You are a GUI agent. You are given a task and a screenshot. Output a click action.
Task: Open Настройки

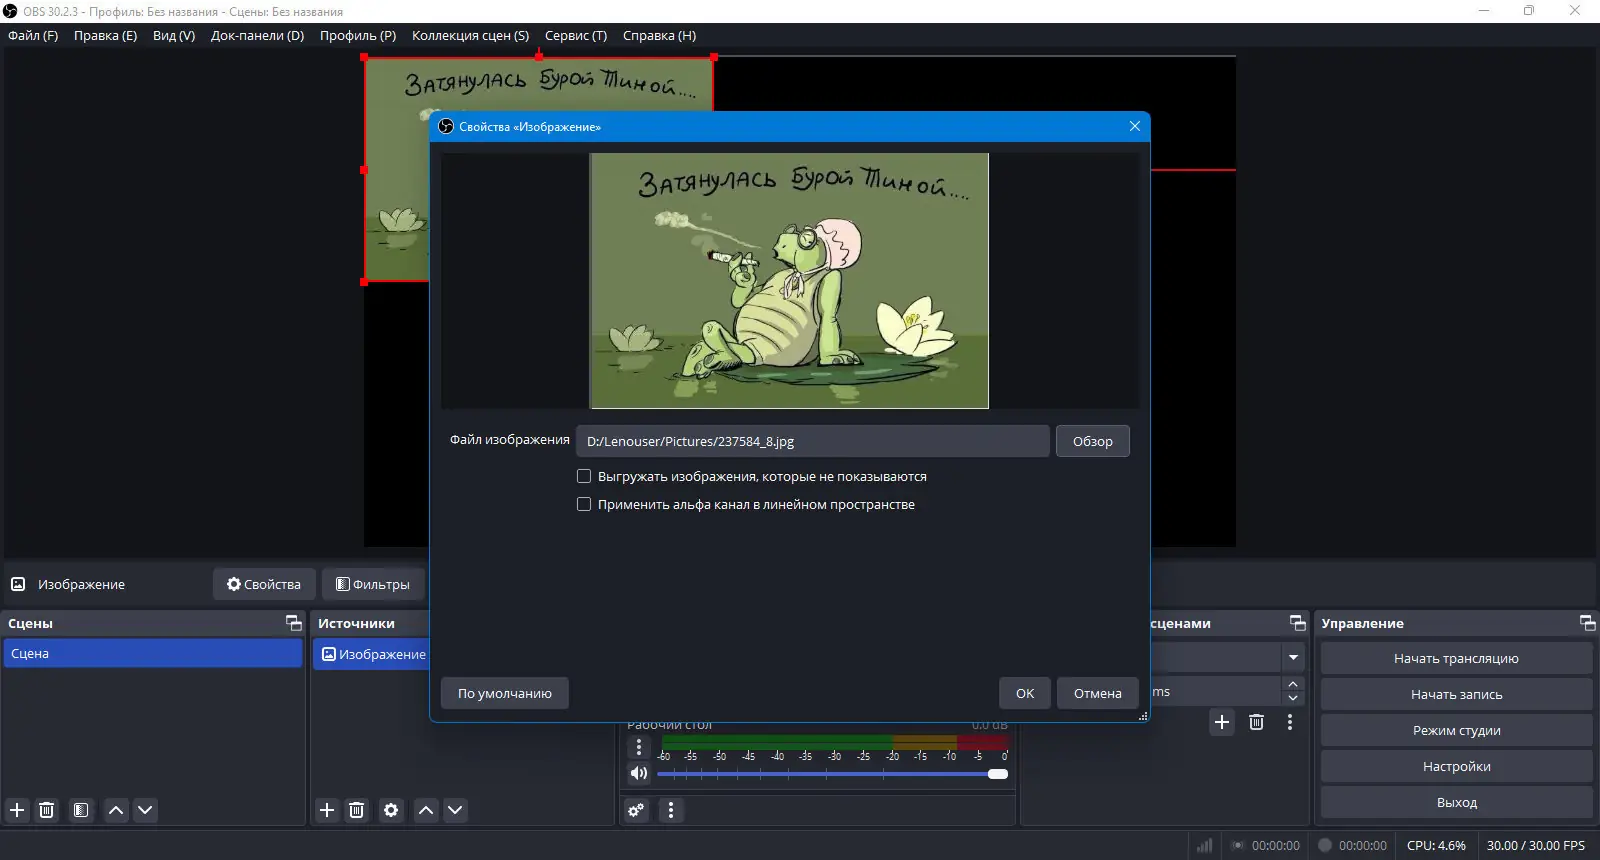click(x=1456, y=766)
